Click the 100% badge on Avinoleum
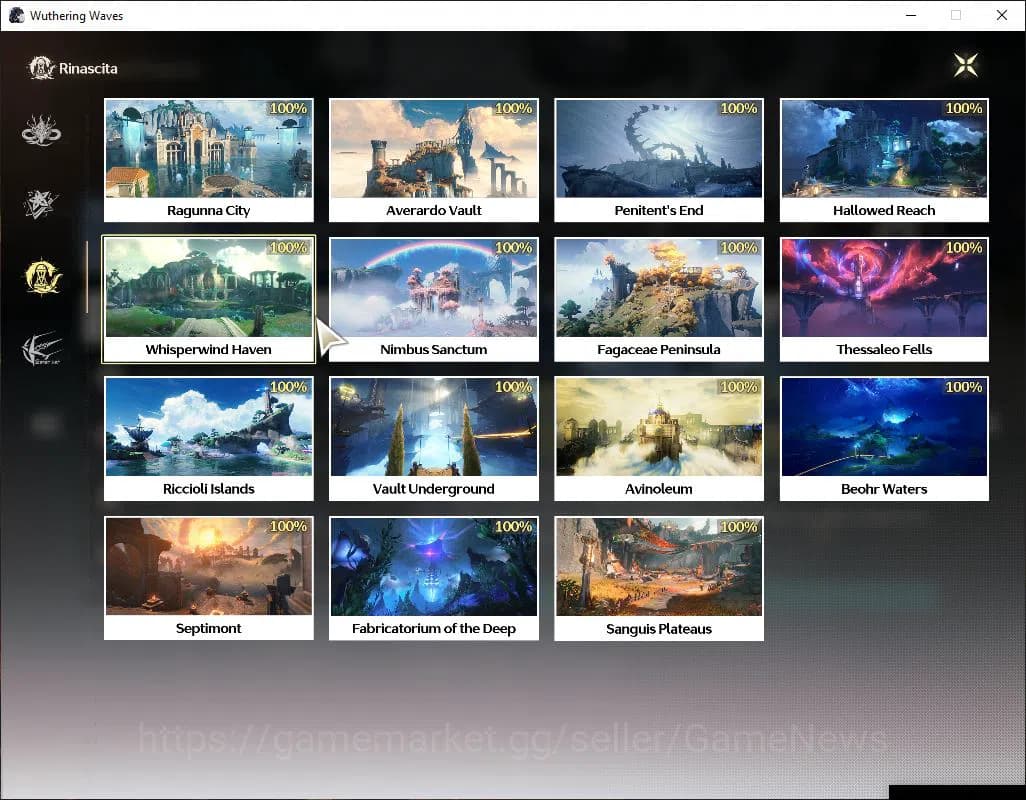 (739, 387)
